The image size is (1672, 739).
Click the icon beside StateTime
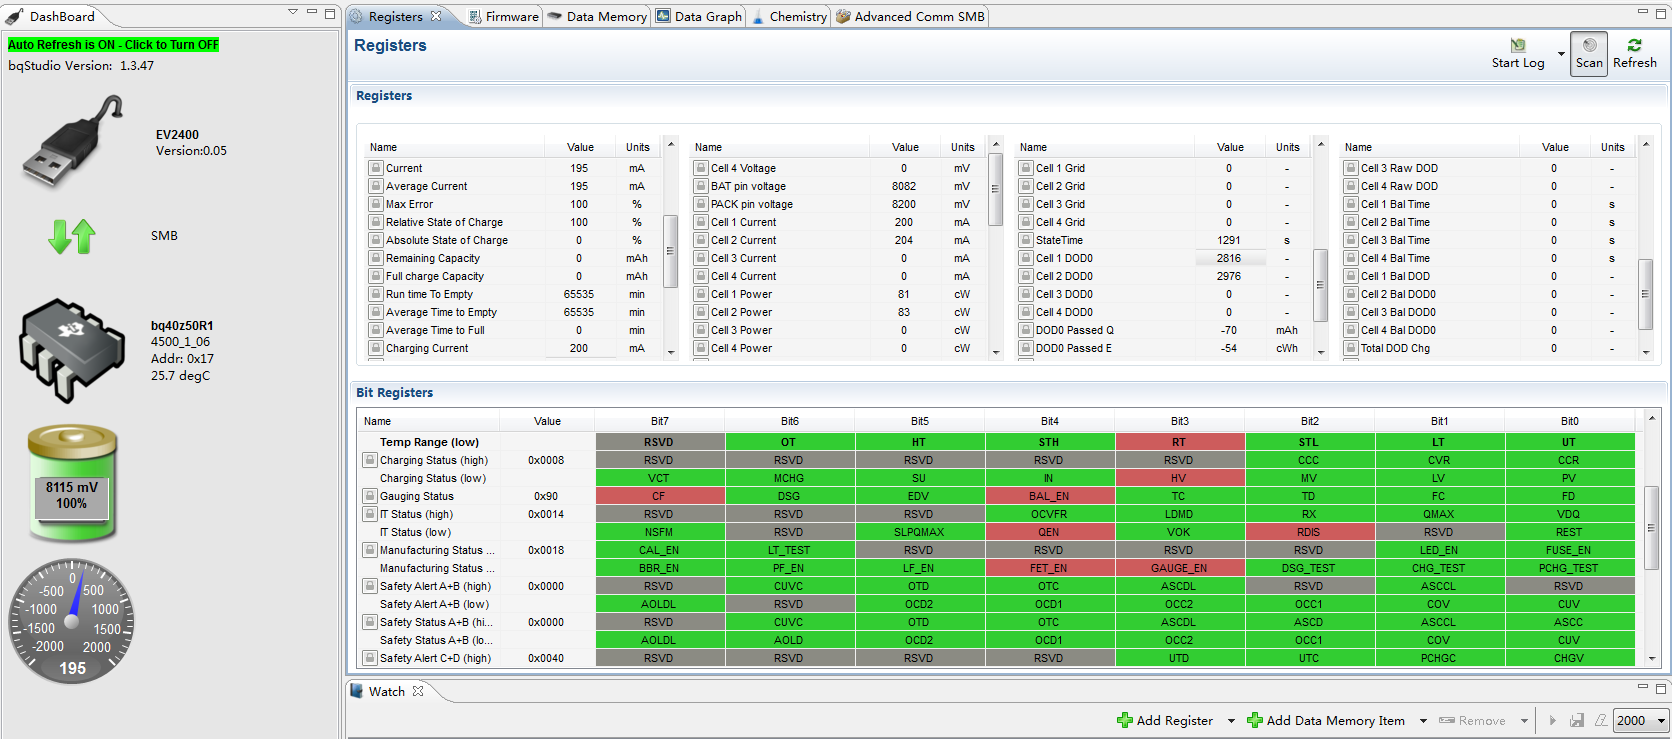coord(1026,240)
